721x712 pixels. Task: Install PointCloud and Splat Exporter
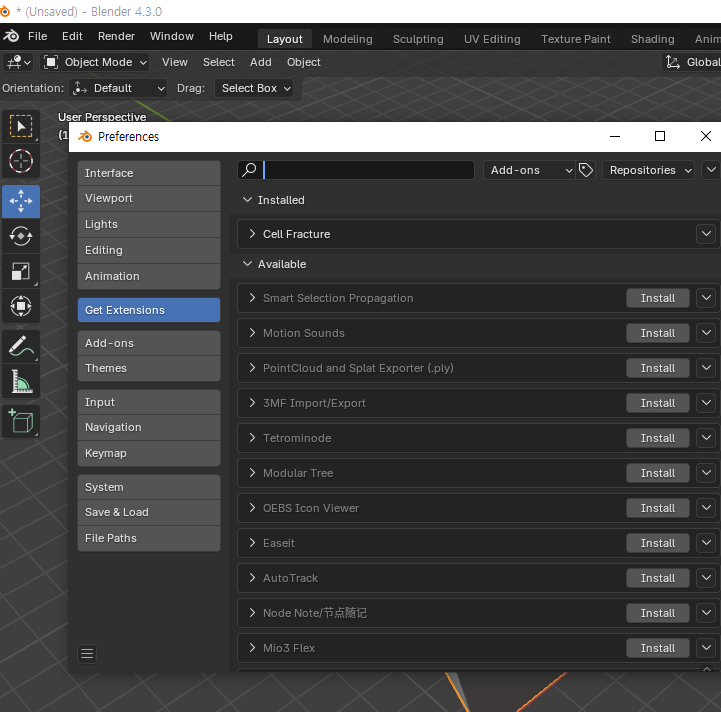[658, 368]
